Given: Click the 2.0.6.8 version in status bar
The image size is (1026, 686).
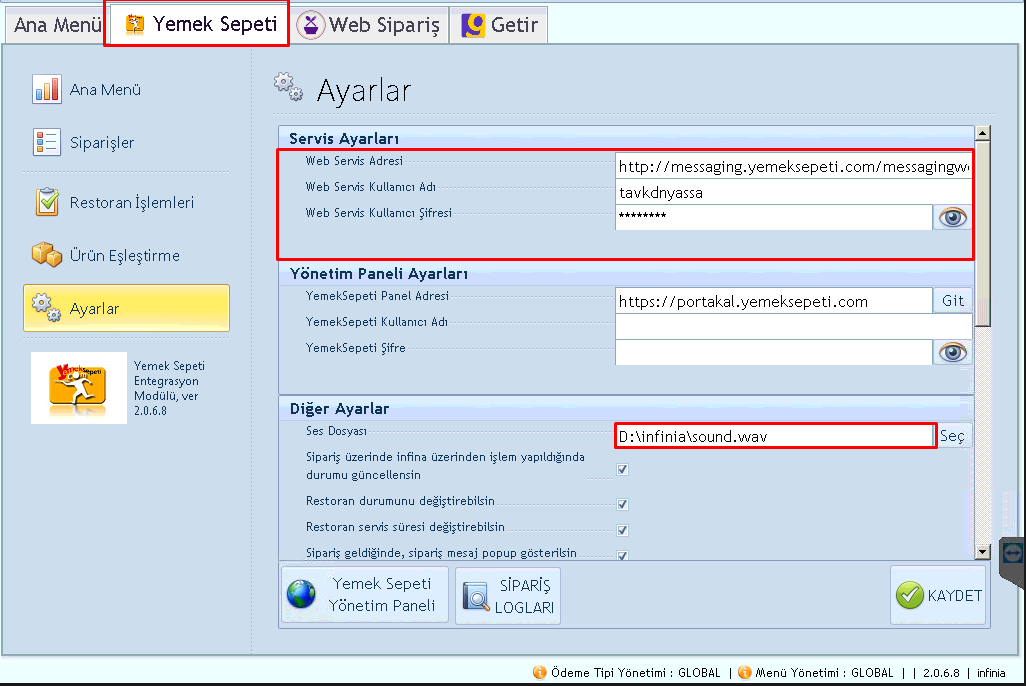Looking at the screenshot, I should pos(941,673).
